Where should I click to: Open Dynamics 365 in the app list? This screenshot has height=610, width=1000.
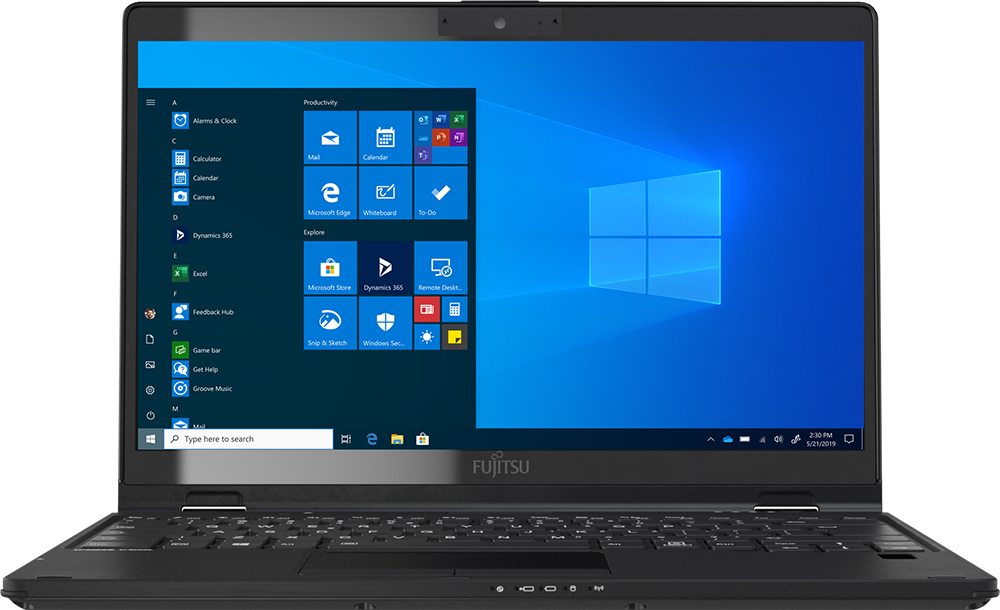tap(202, 235)
